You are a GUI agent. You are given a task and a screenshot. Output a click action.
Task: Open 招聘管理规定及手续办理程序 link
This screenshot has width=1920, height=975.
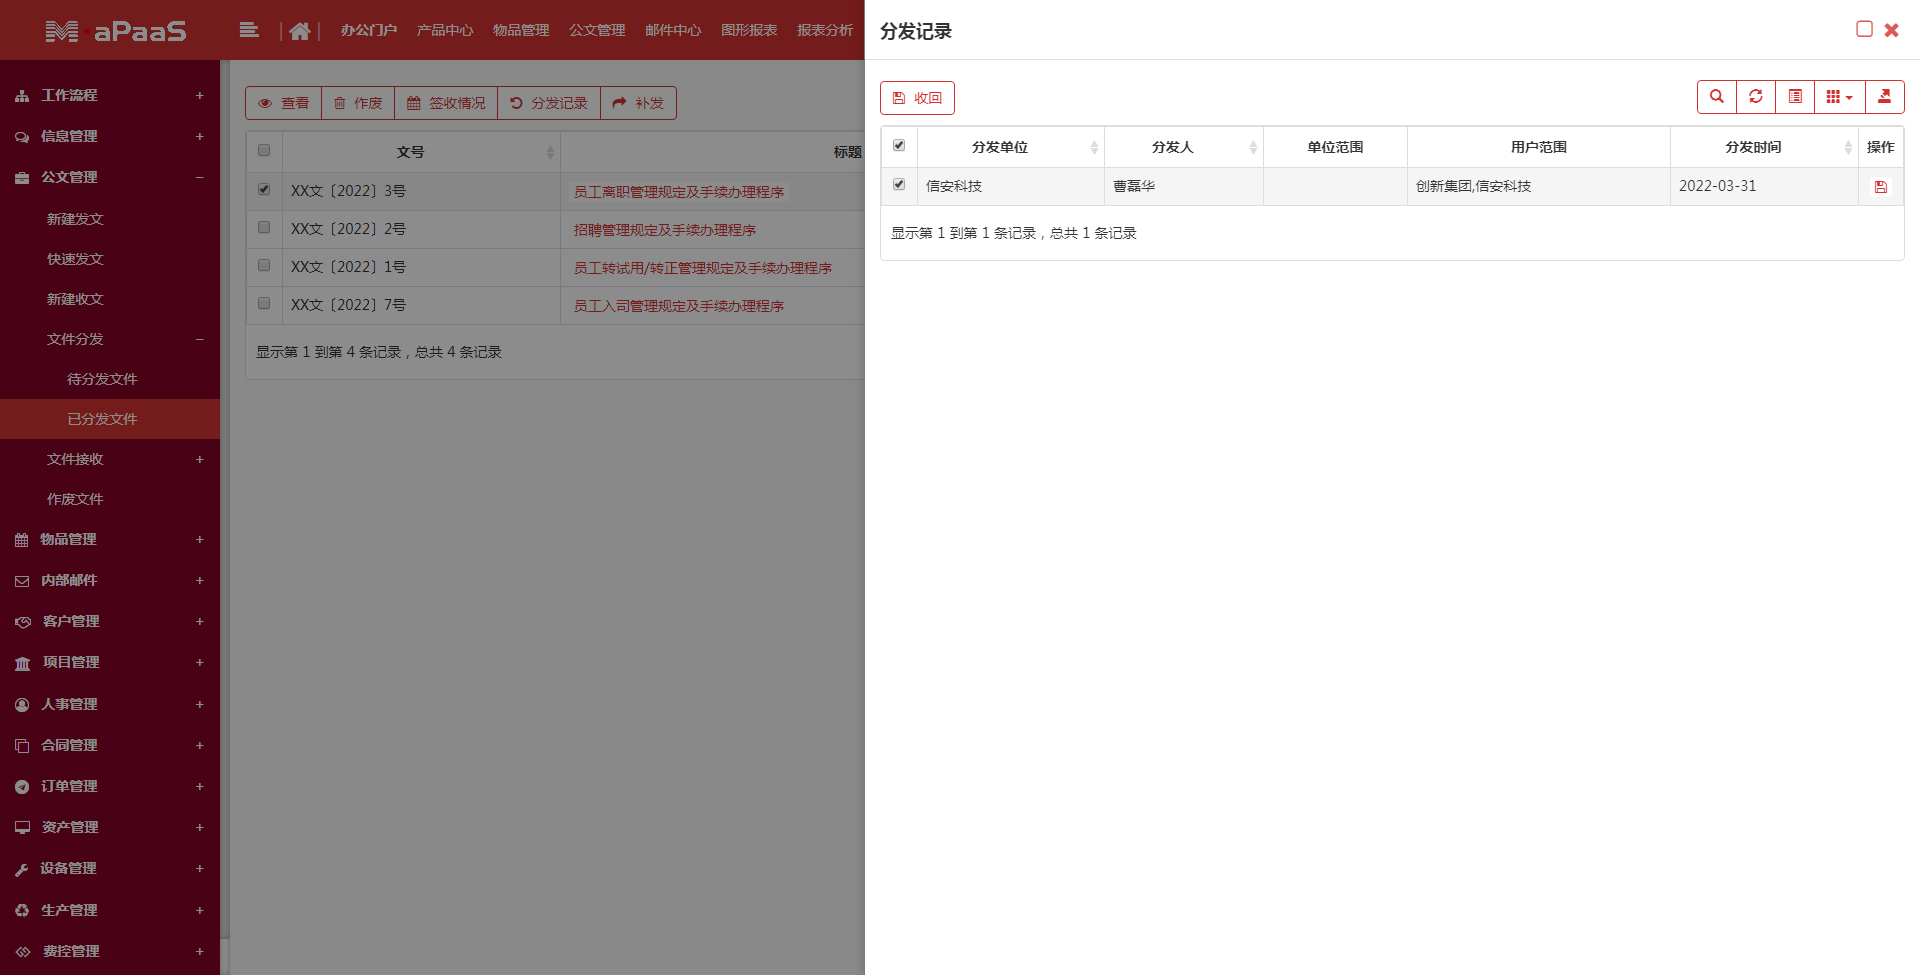point(664,229)
